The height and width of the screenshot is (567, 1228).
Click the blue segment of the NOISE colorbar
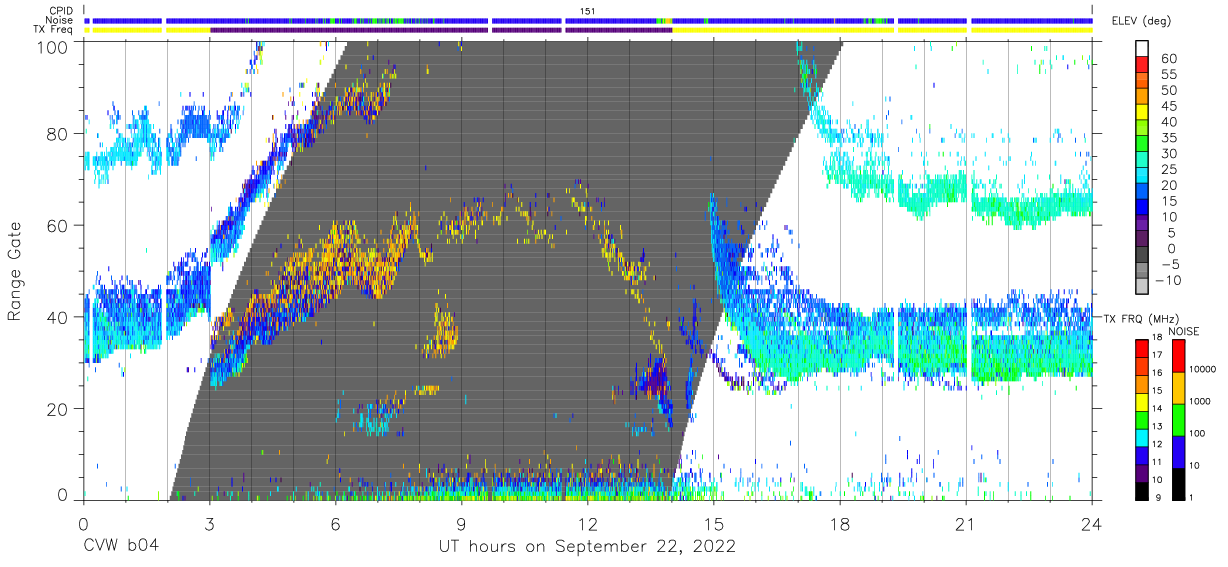pos(1178,452)
